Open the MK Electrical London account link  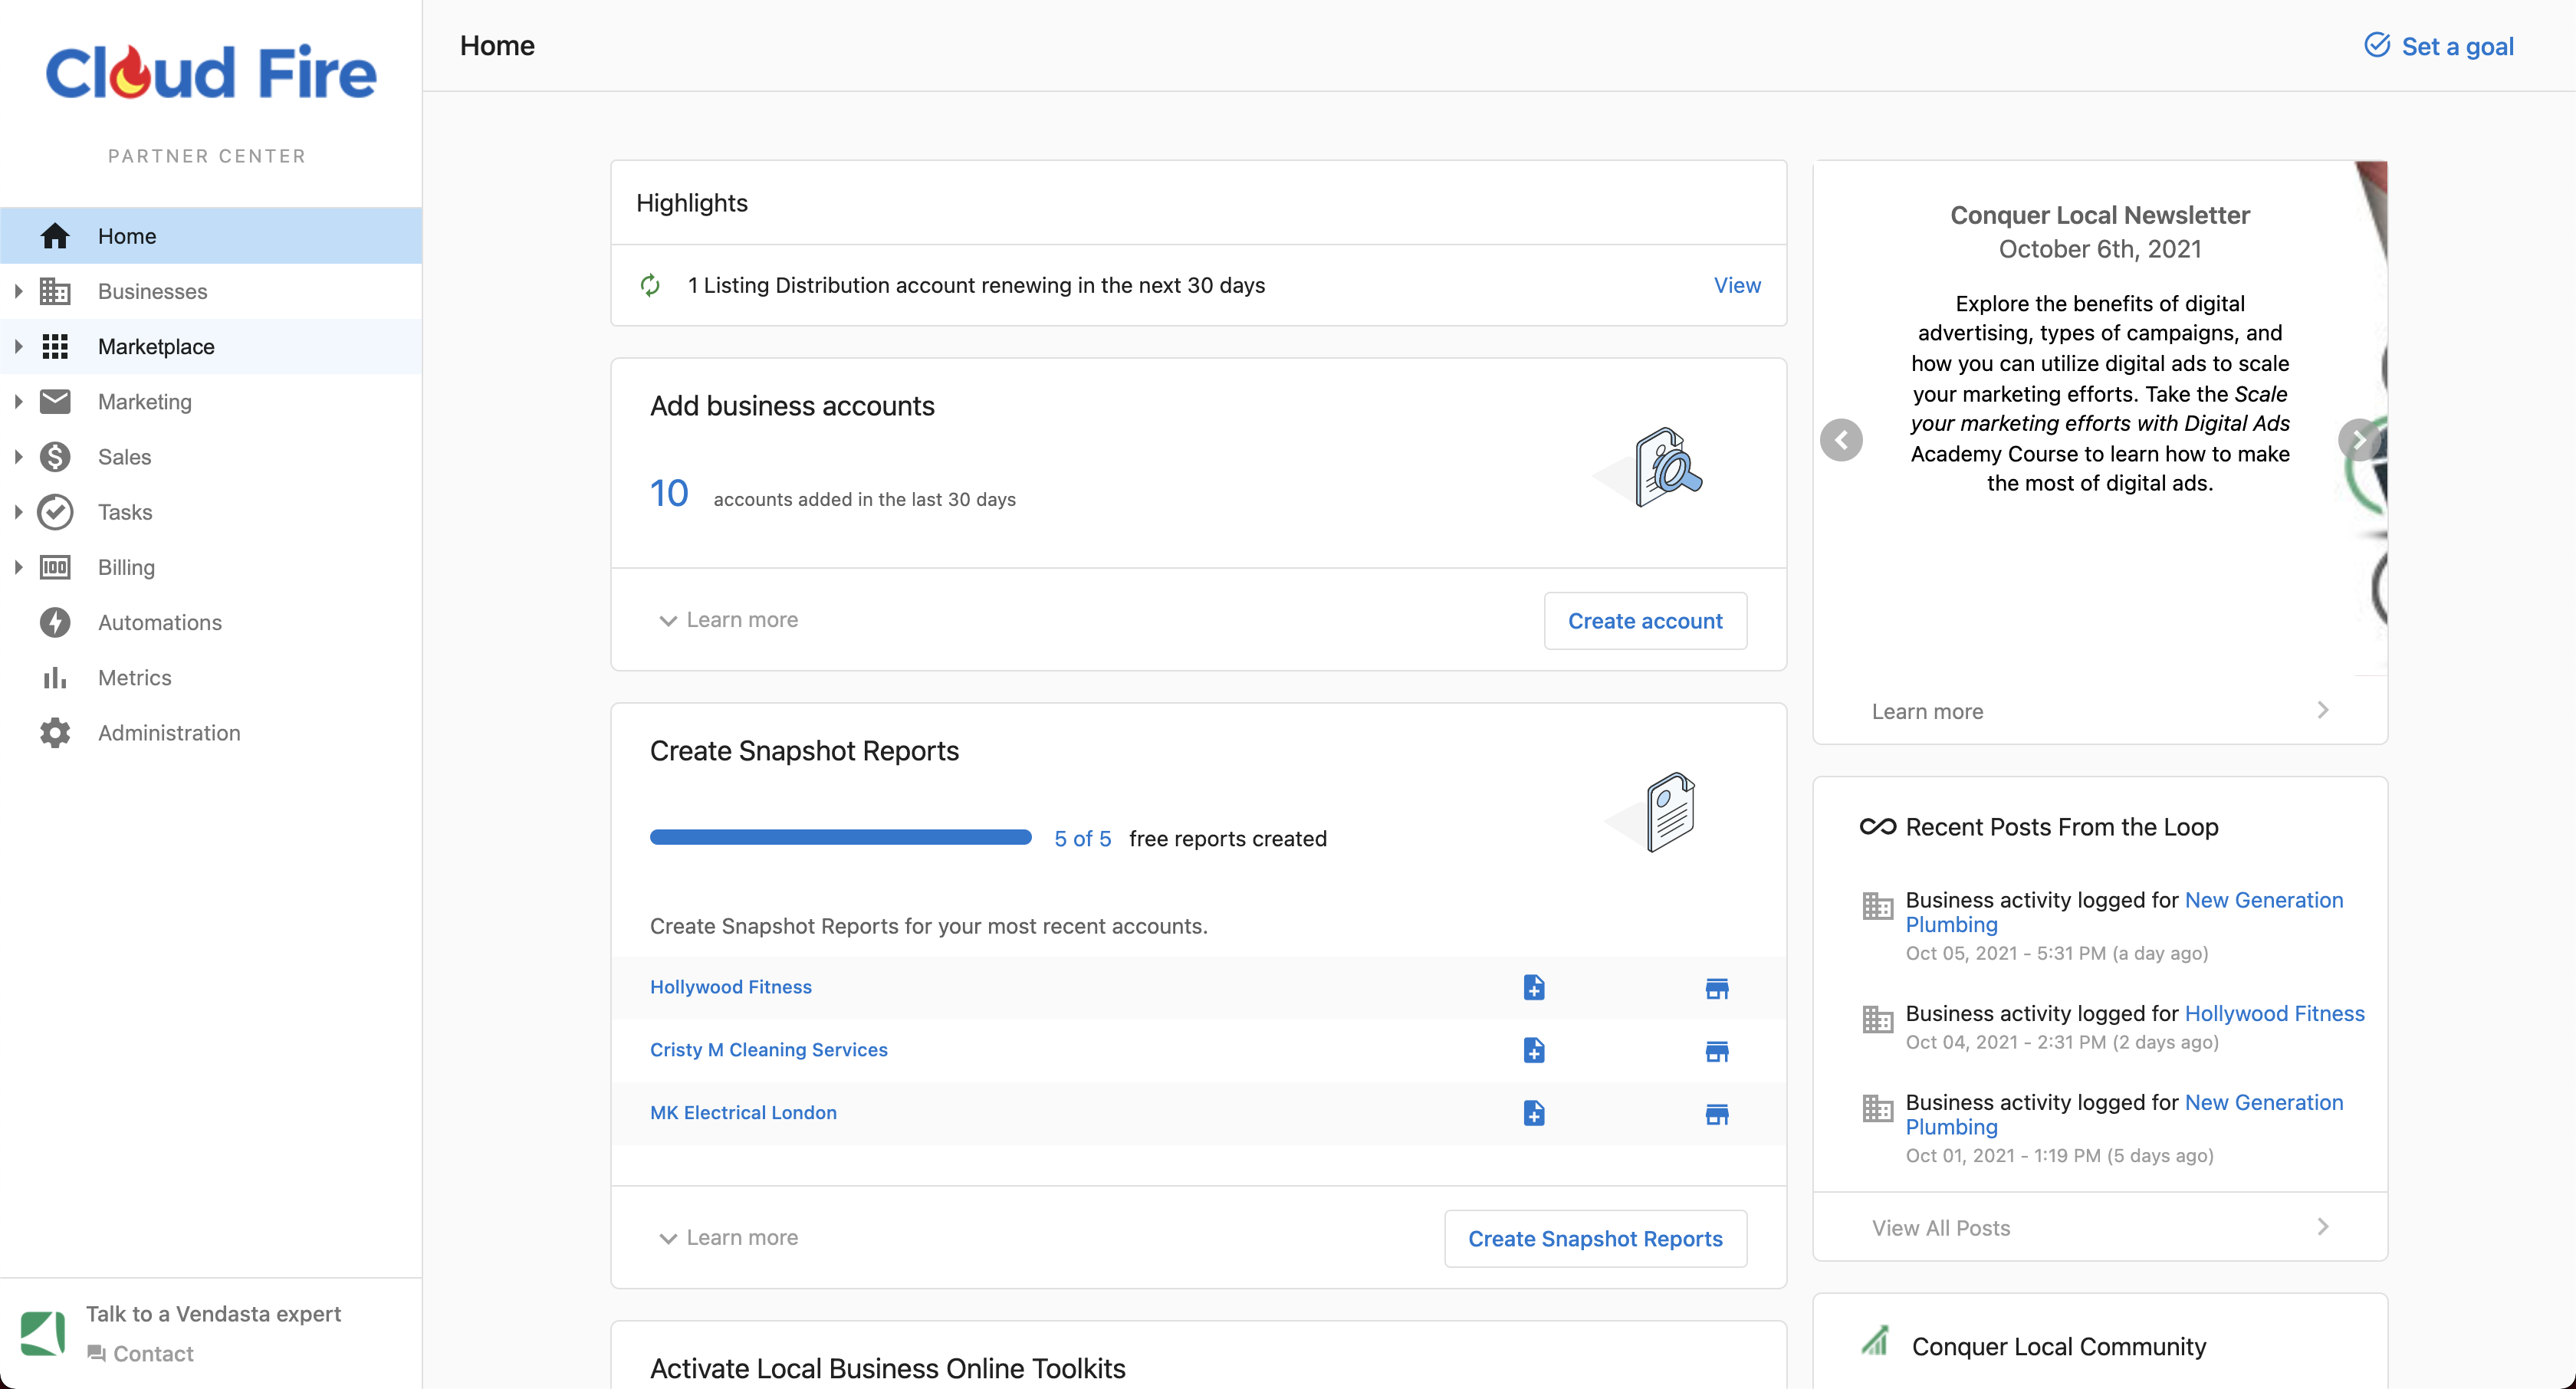(743, 1113)
